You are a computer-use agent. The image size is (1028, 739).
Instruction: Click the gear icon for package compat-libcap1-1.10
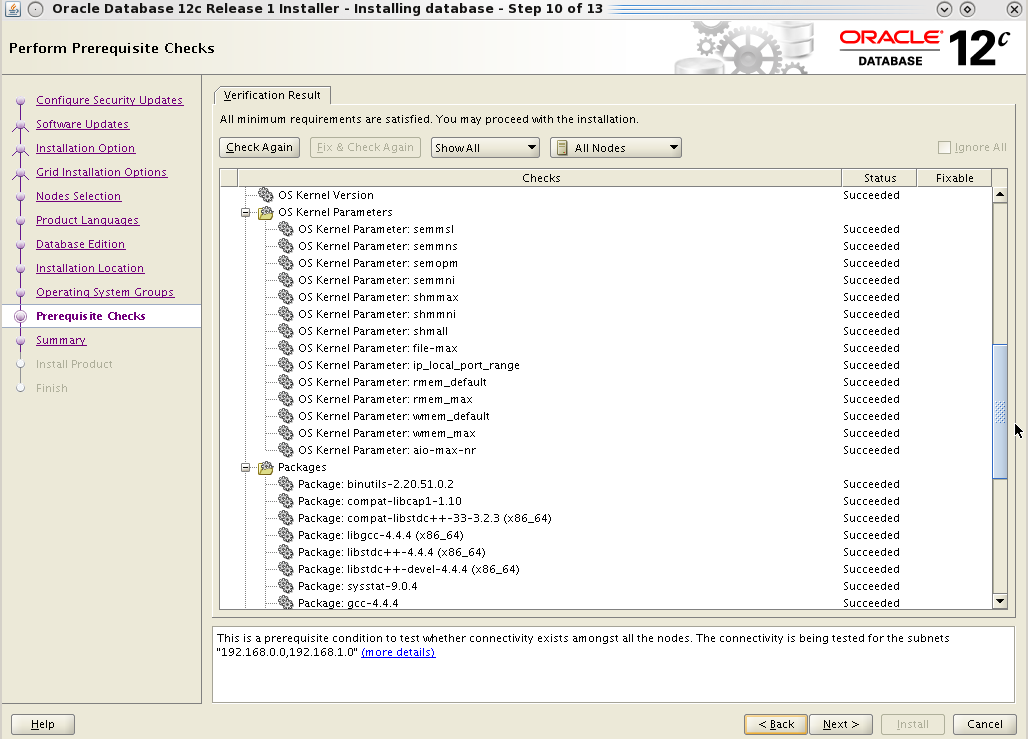coord(286,501)
